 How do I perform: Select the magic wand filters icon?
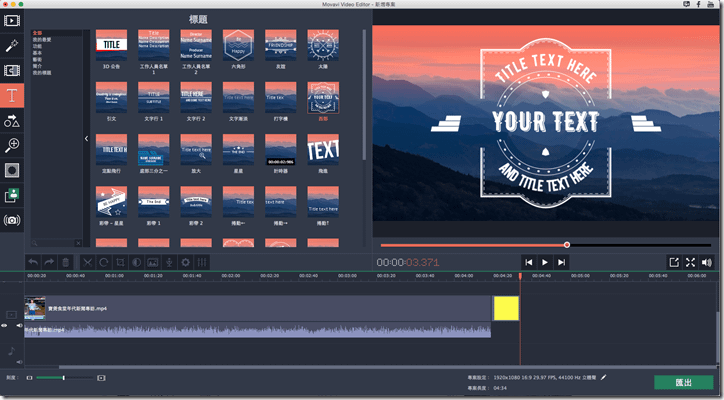pyautogui.click(x=12, y=45)
